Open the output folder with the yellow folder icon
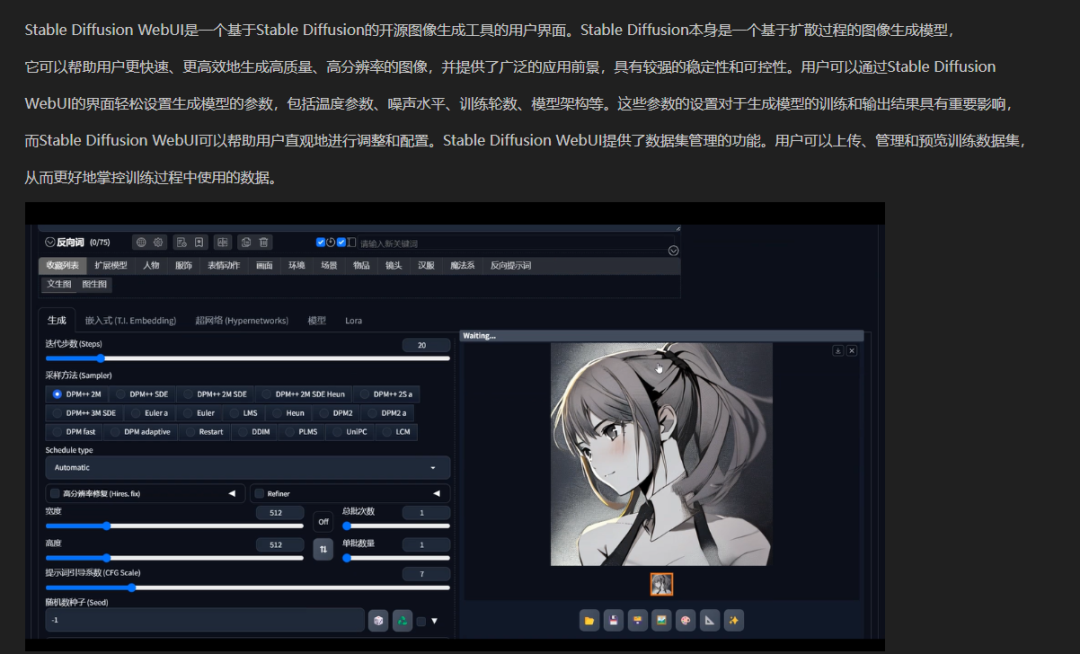 pyautogui.click(x=589, y=620)
